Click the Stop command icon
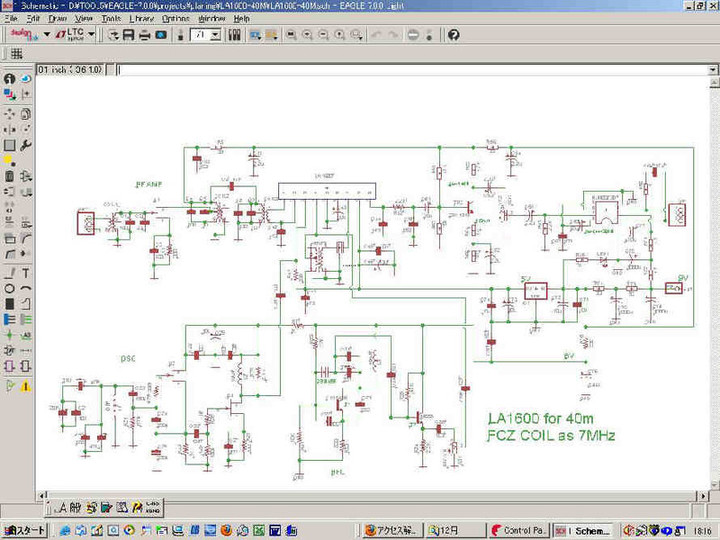Screen dimensions: 720x540 point(413,35)
